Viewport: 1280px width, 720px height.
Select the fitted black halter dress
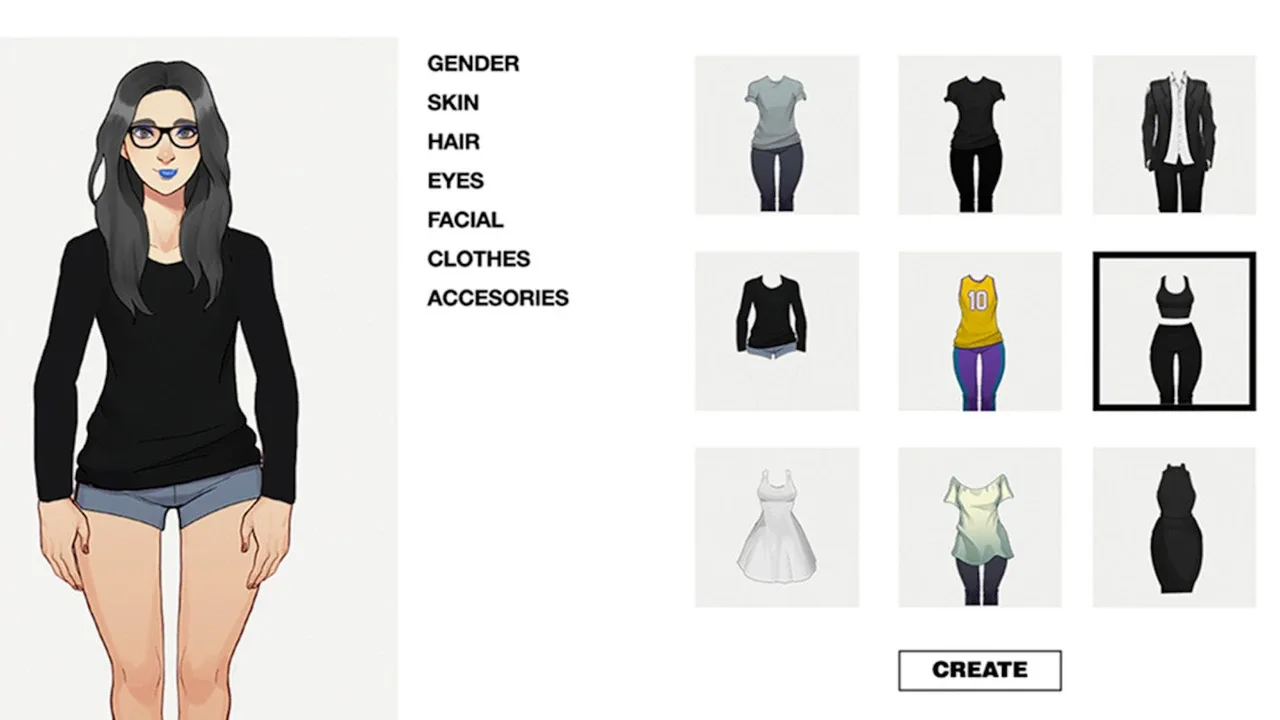pos(1174,527)
